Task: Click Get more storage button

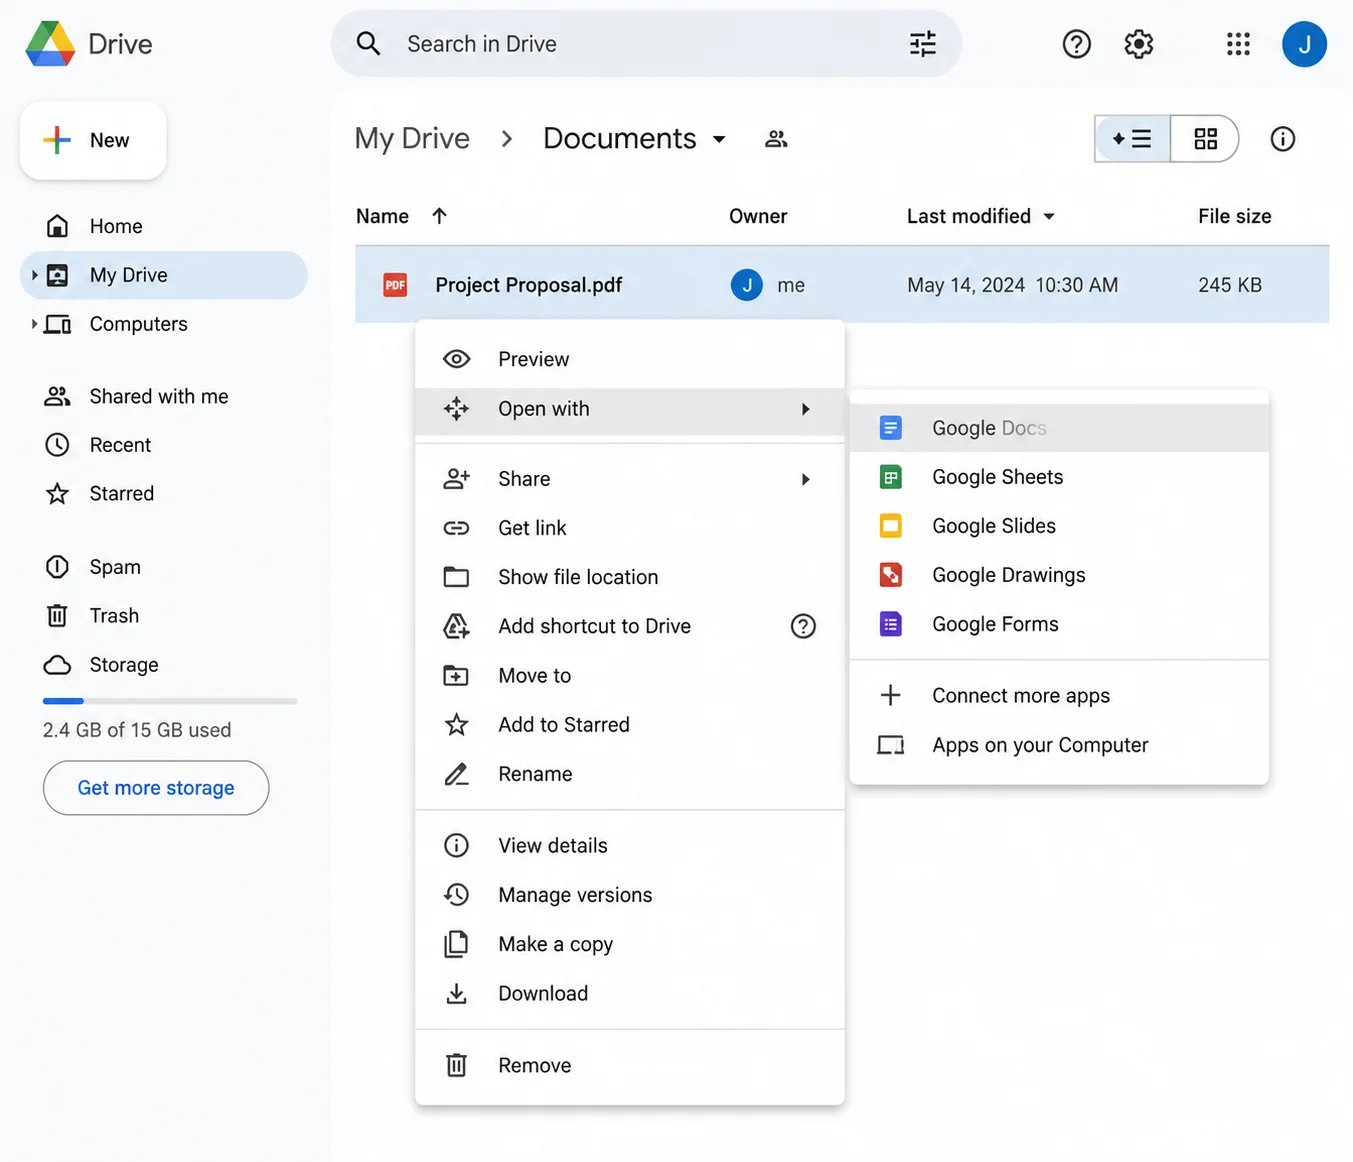Action: [x=156, y=788]
